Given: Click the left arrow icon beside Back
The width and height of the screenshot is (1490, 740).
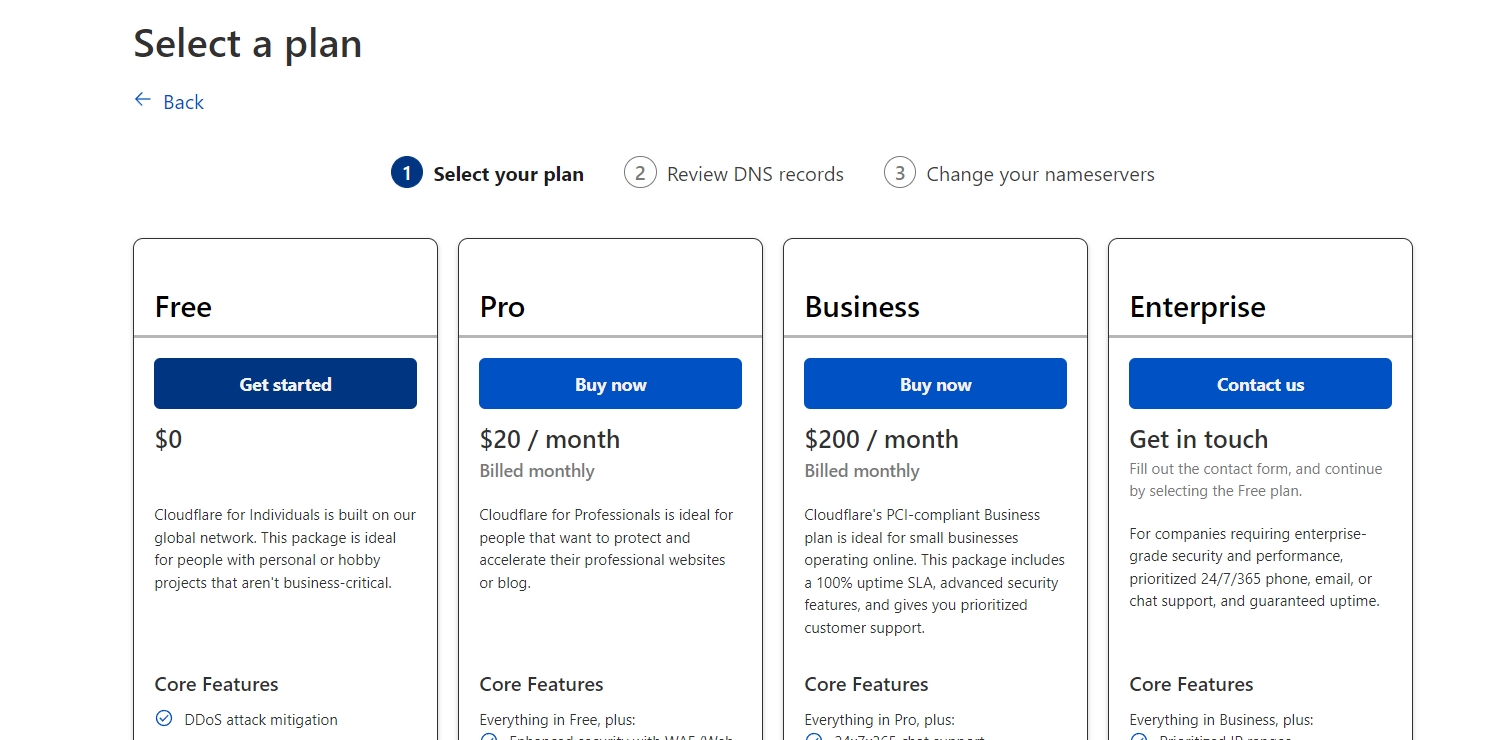Looking at the screenshot, I should [143, 100].
